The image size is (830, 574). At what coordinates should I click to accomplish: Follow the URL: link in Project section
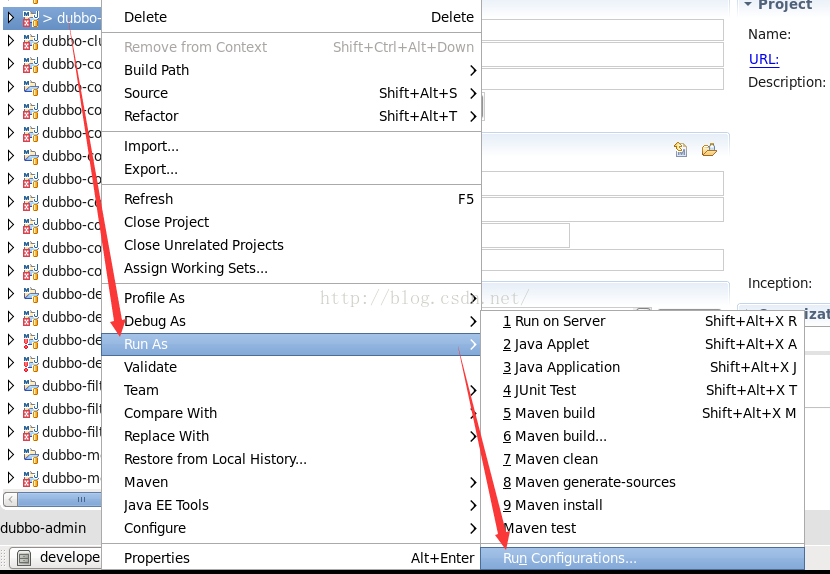point(763,59)
